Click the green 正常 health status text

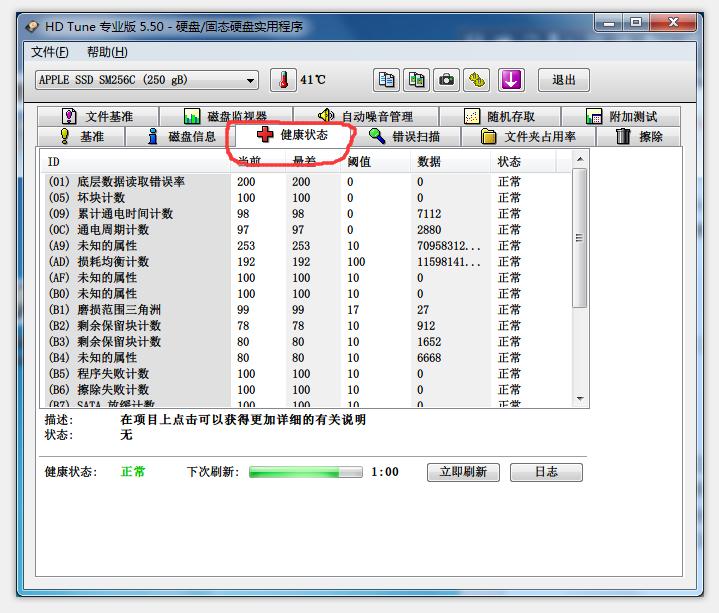[x=133, y=472]
